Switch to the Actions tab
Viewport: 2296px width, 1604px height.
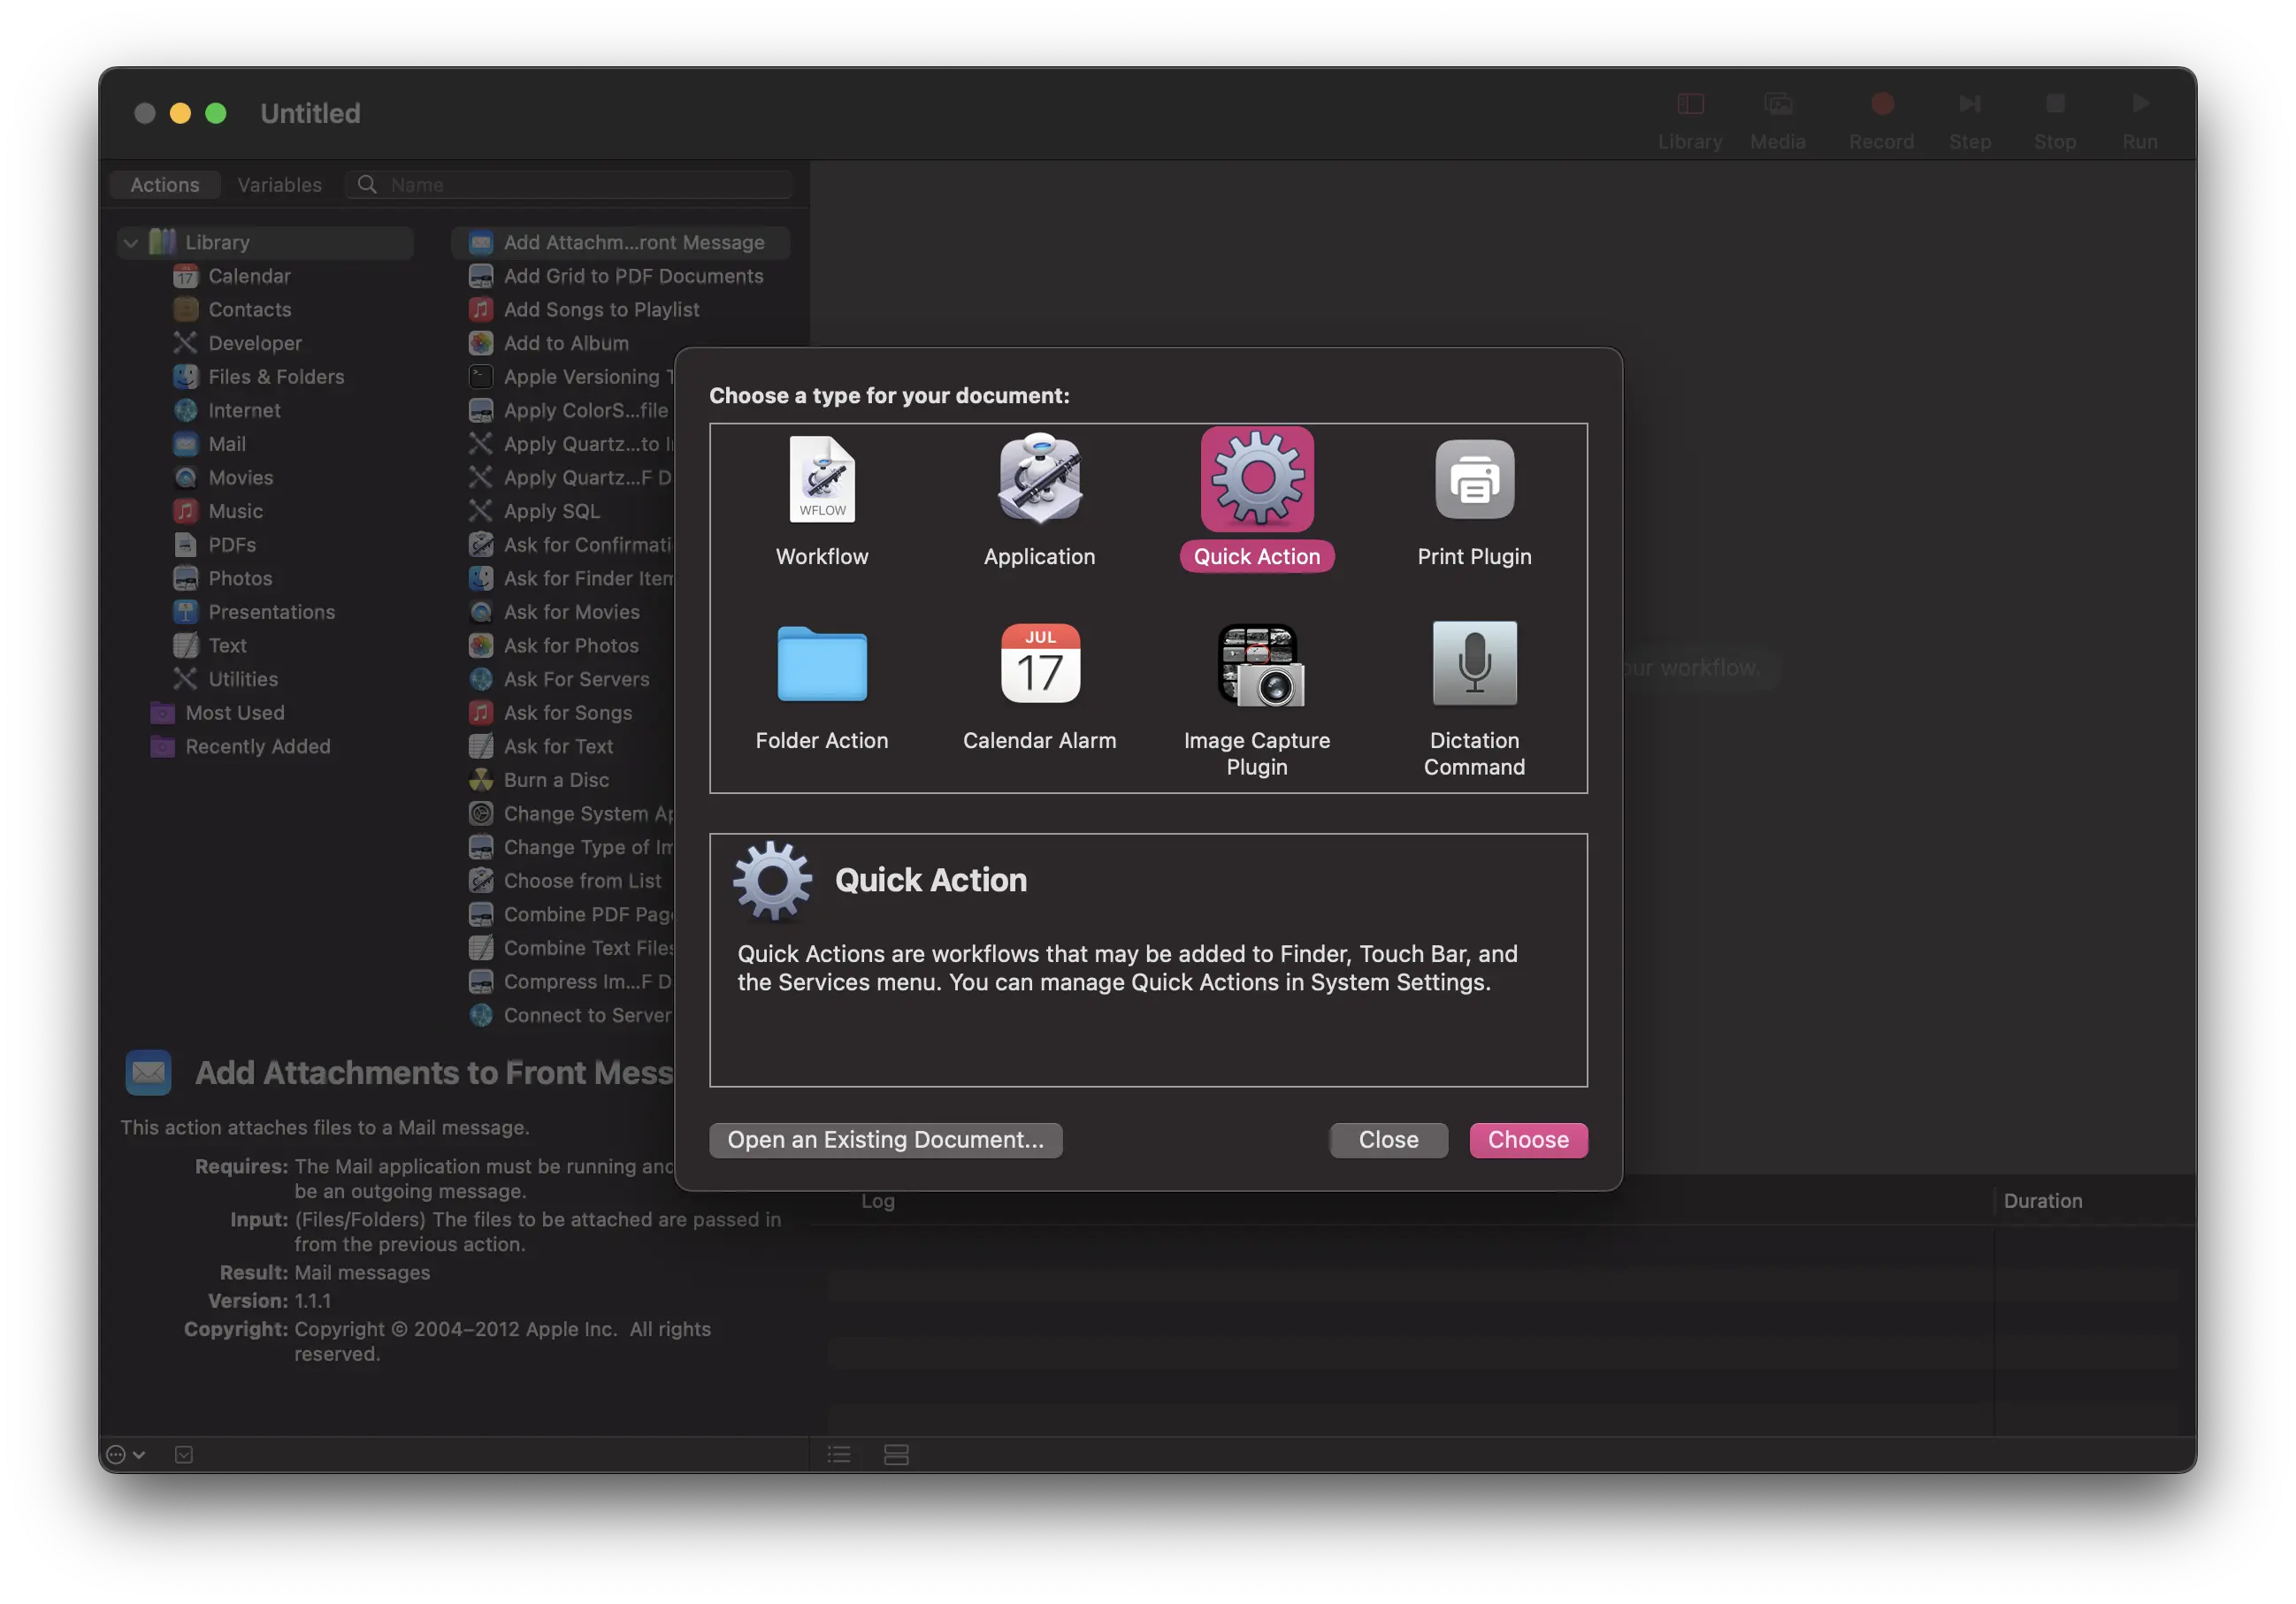pos(164,184)
